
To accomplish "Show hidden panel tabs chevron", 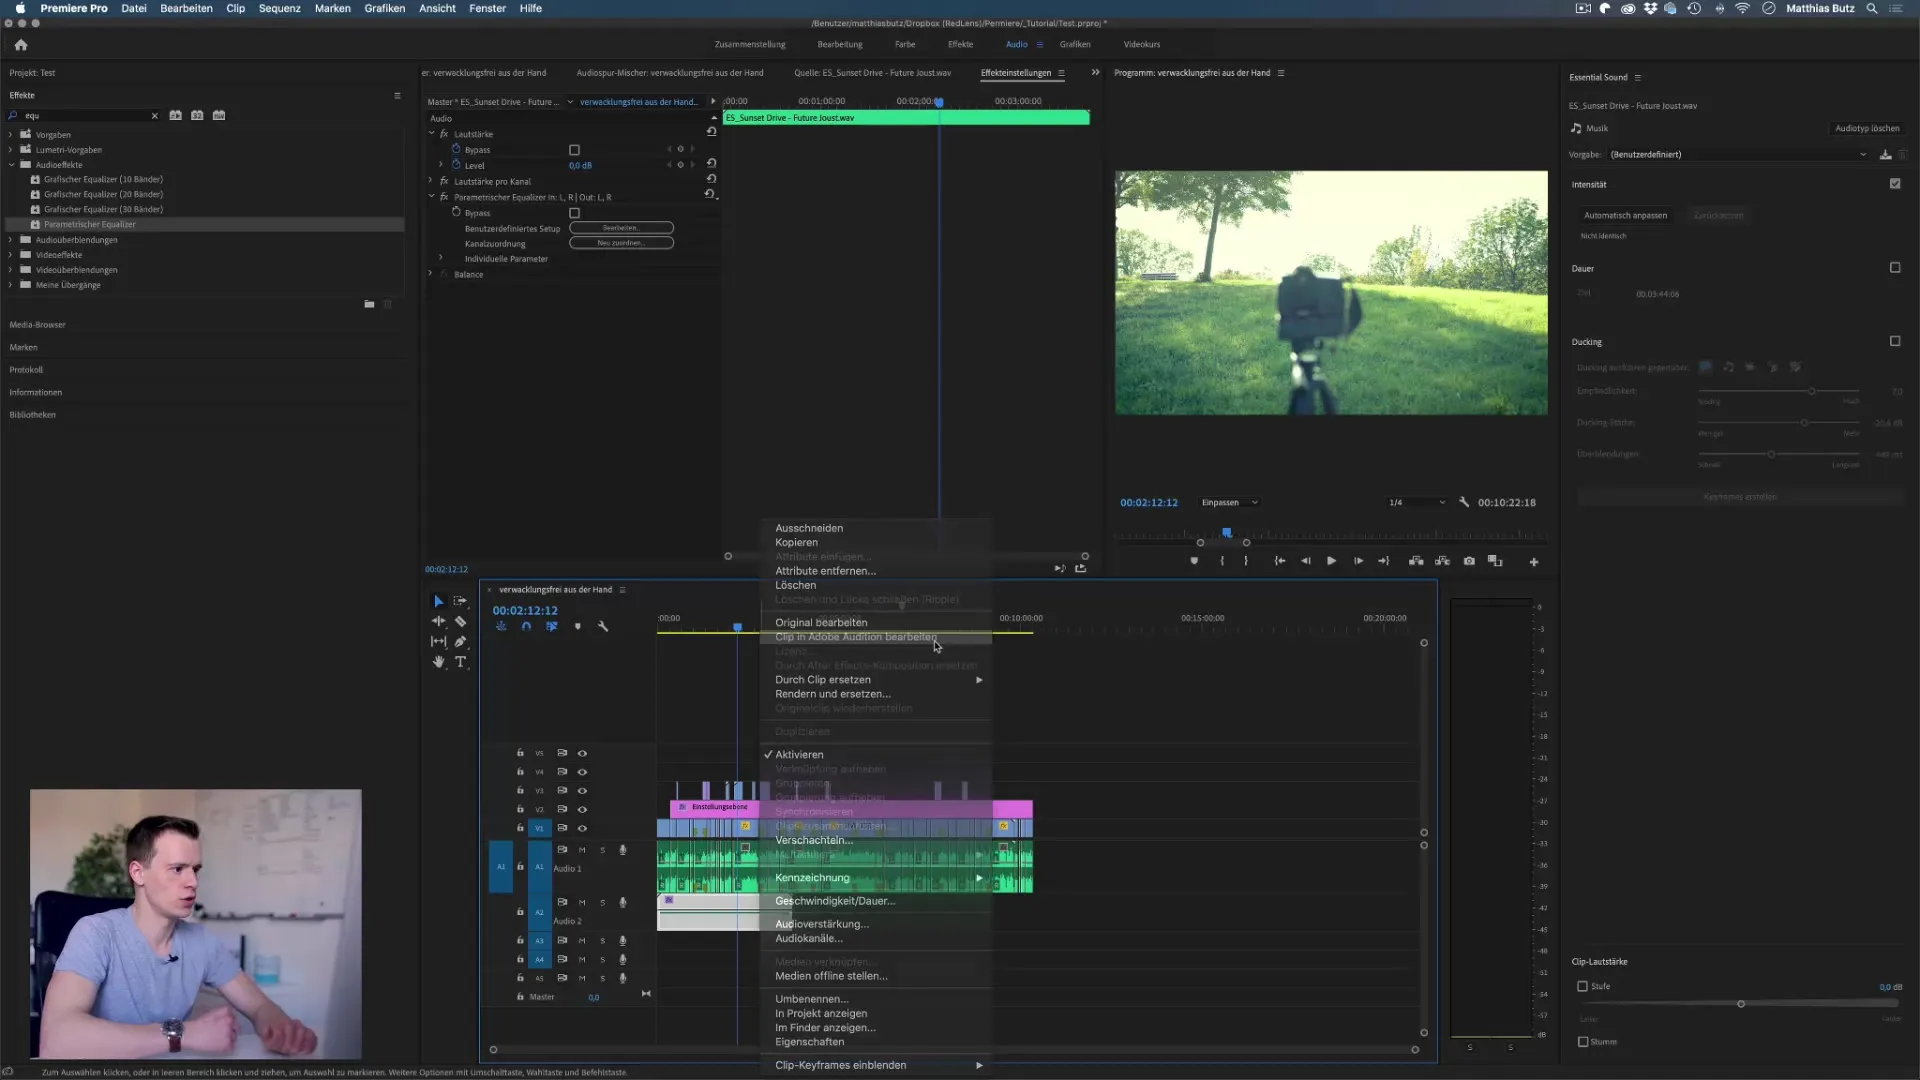I will click(x=1095, y=72).
